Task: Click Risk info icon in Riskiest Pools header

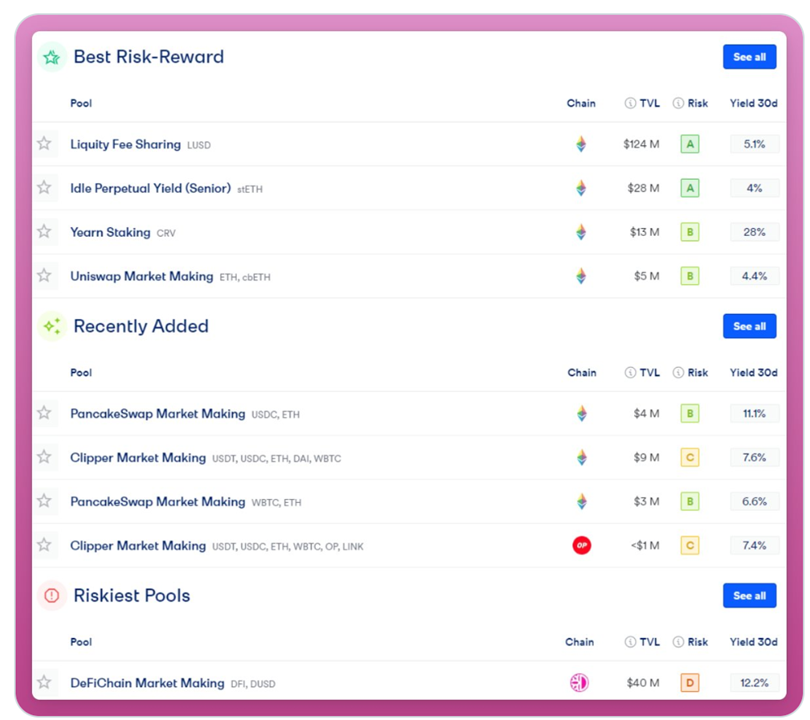Action: (x=678, y=642)
